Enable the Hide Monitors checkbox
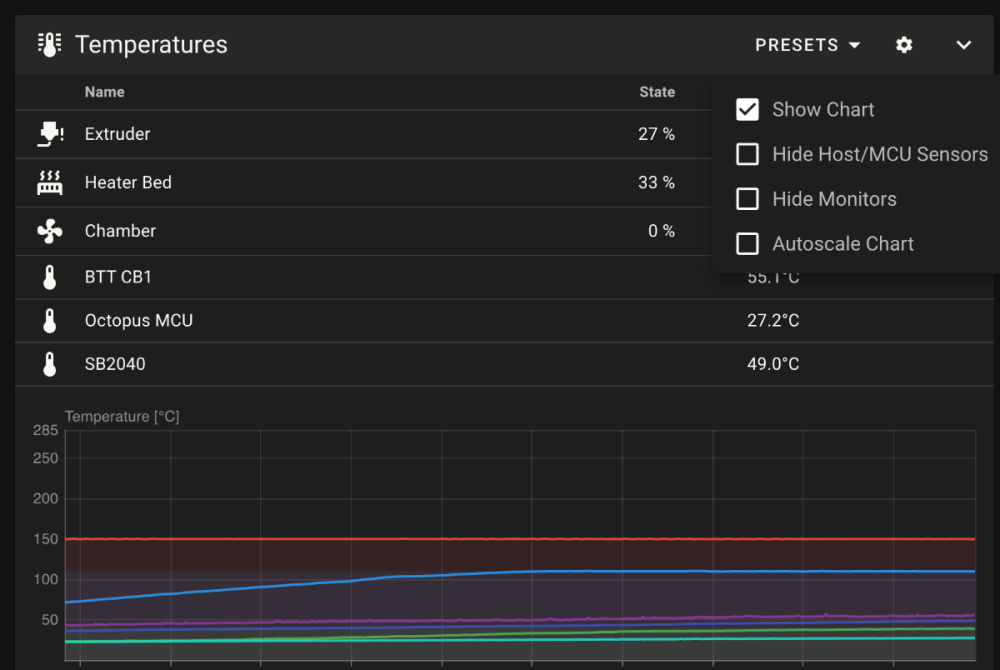1000x670 pixels. point(747,199)
